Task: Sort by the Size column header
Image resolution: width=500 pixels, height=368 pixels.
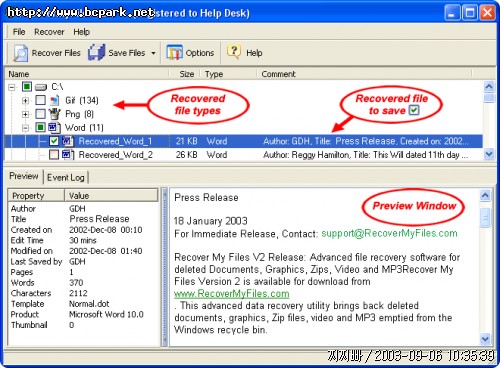Action: [x=185, y=74]
